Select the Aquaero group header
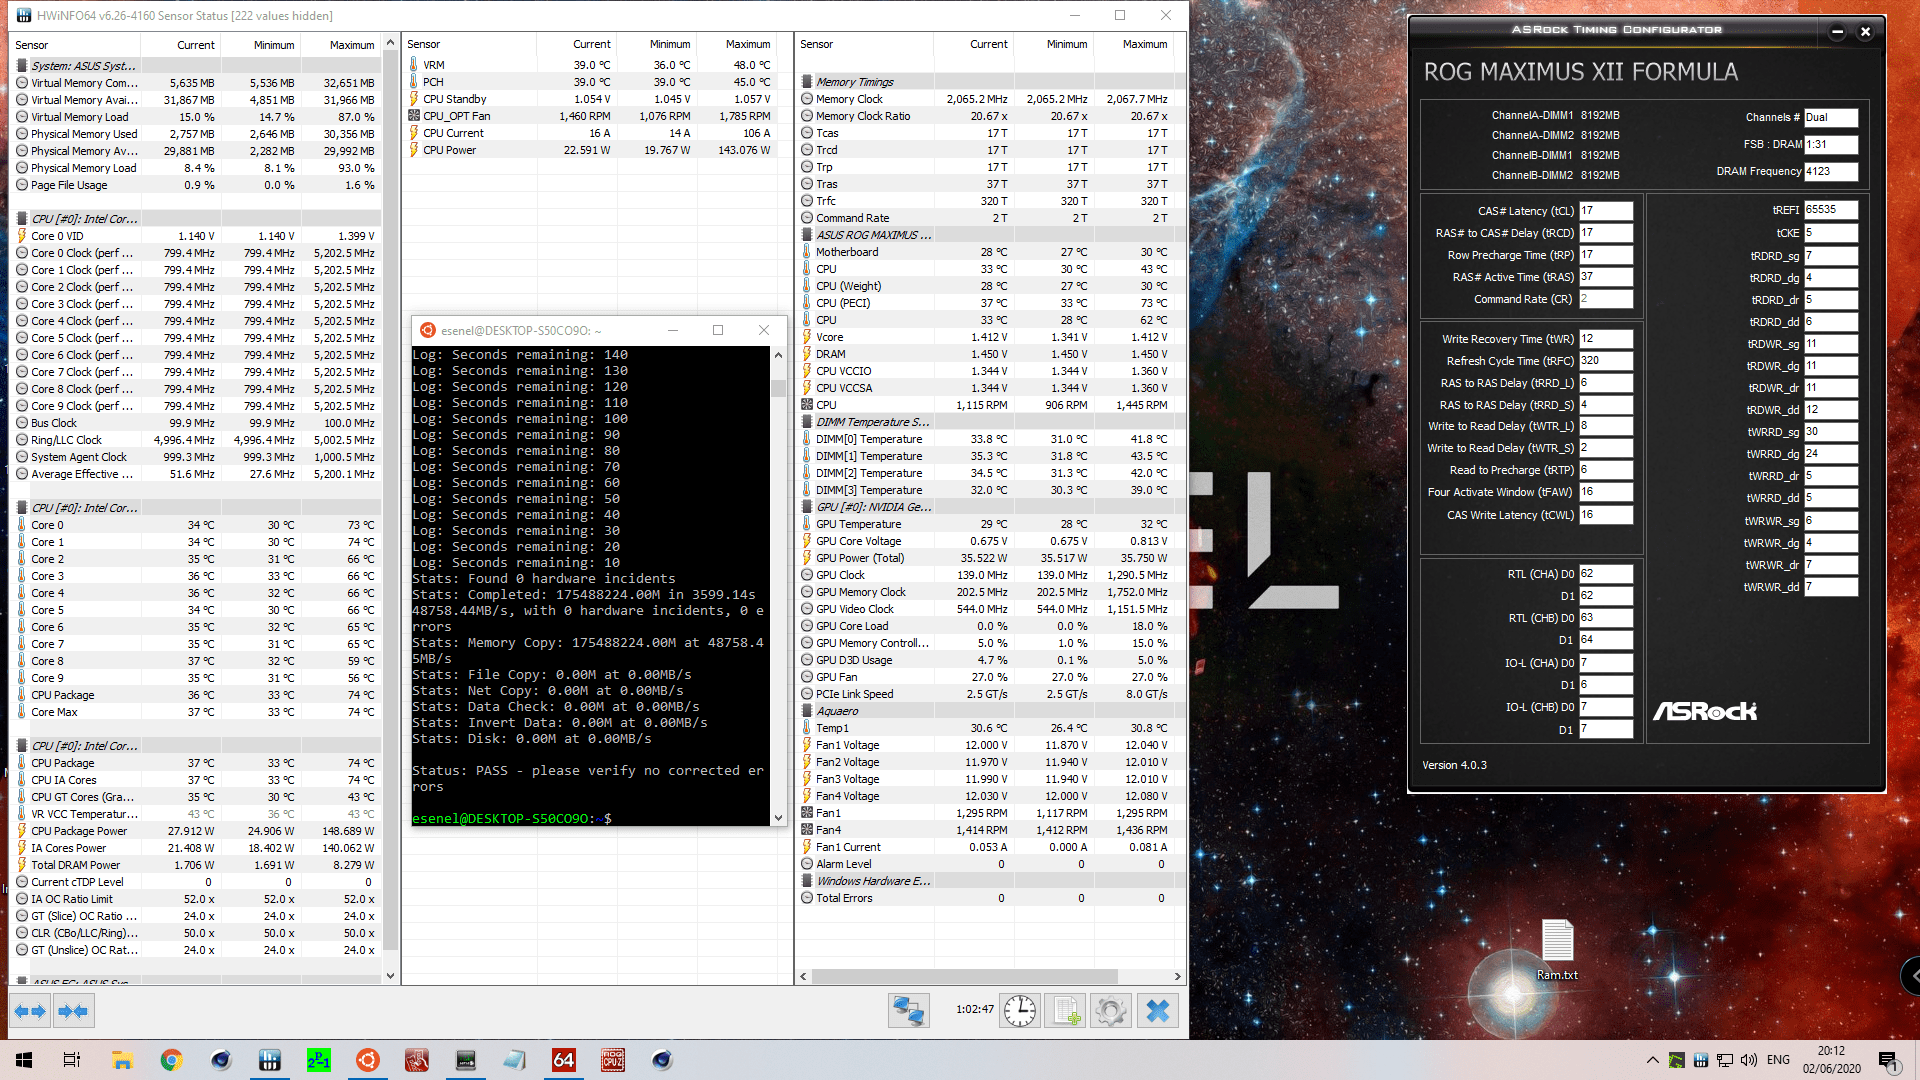 (990, 711)
